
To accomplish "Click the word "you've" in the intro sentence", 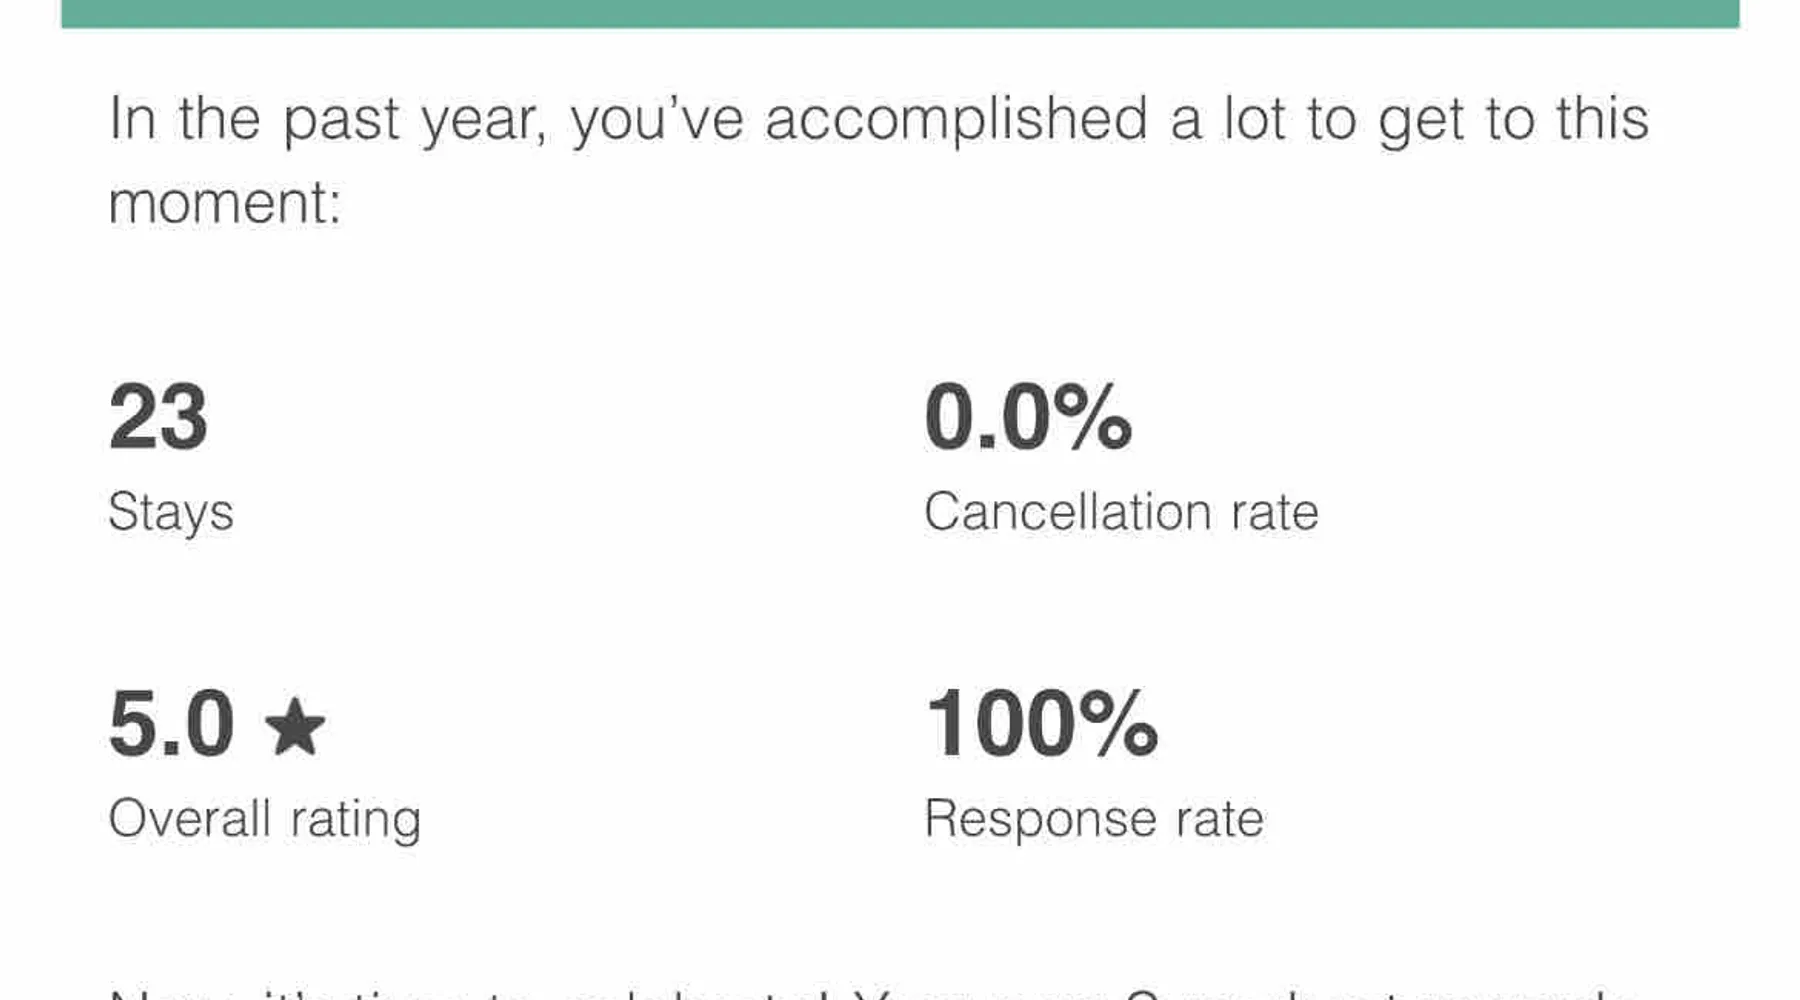I will [x=657, y=119].
